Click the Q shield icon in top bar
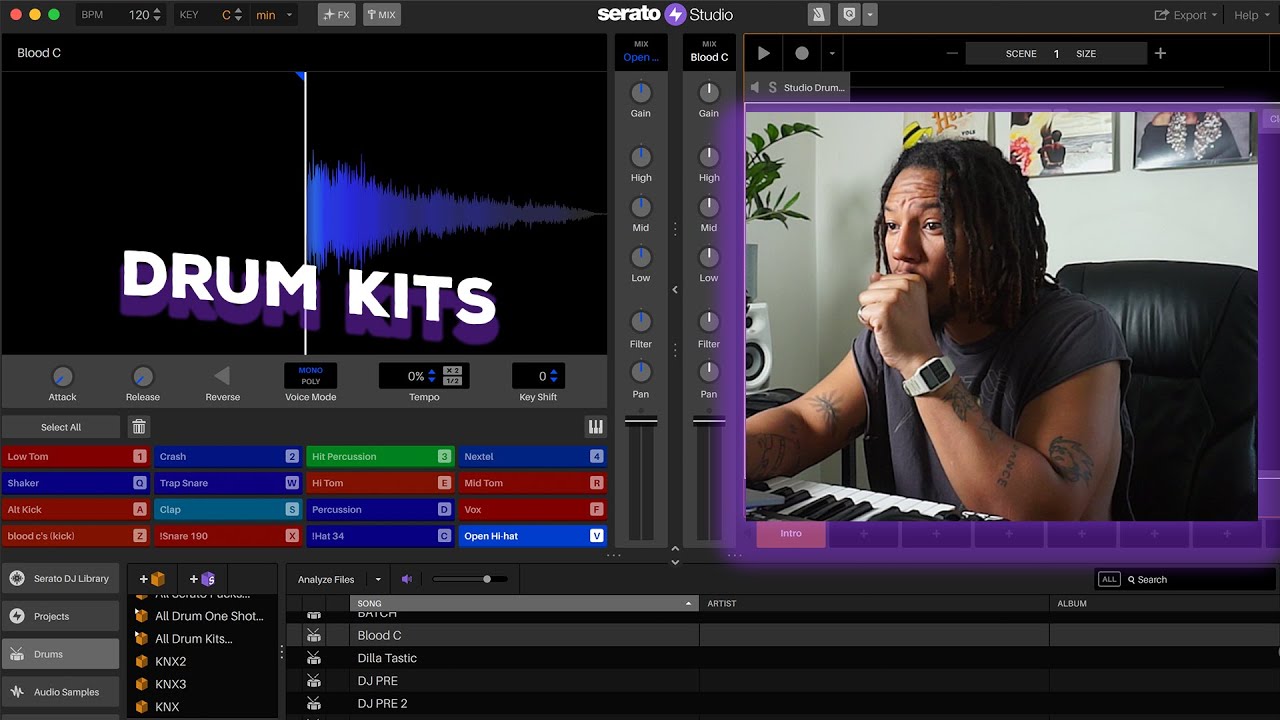The image size is (1280, 720). pyautogui.click(x=849, y=15)
